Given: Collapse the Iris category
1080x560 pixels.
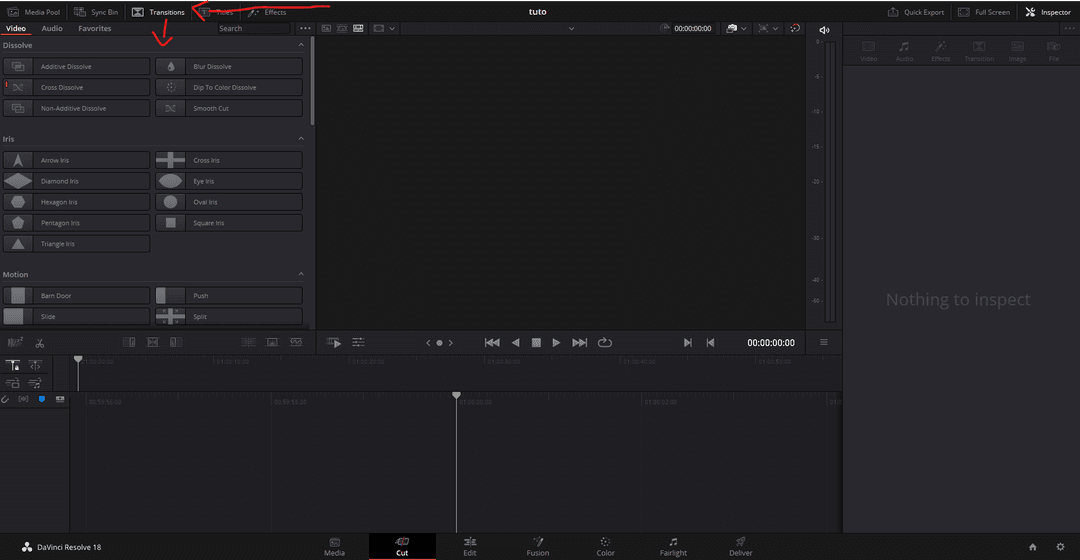Looking at the screenshot, I should point(301,138).
